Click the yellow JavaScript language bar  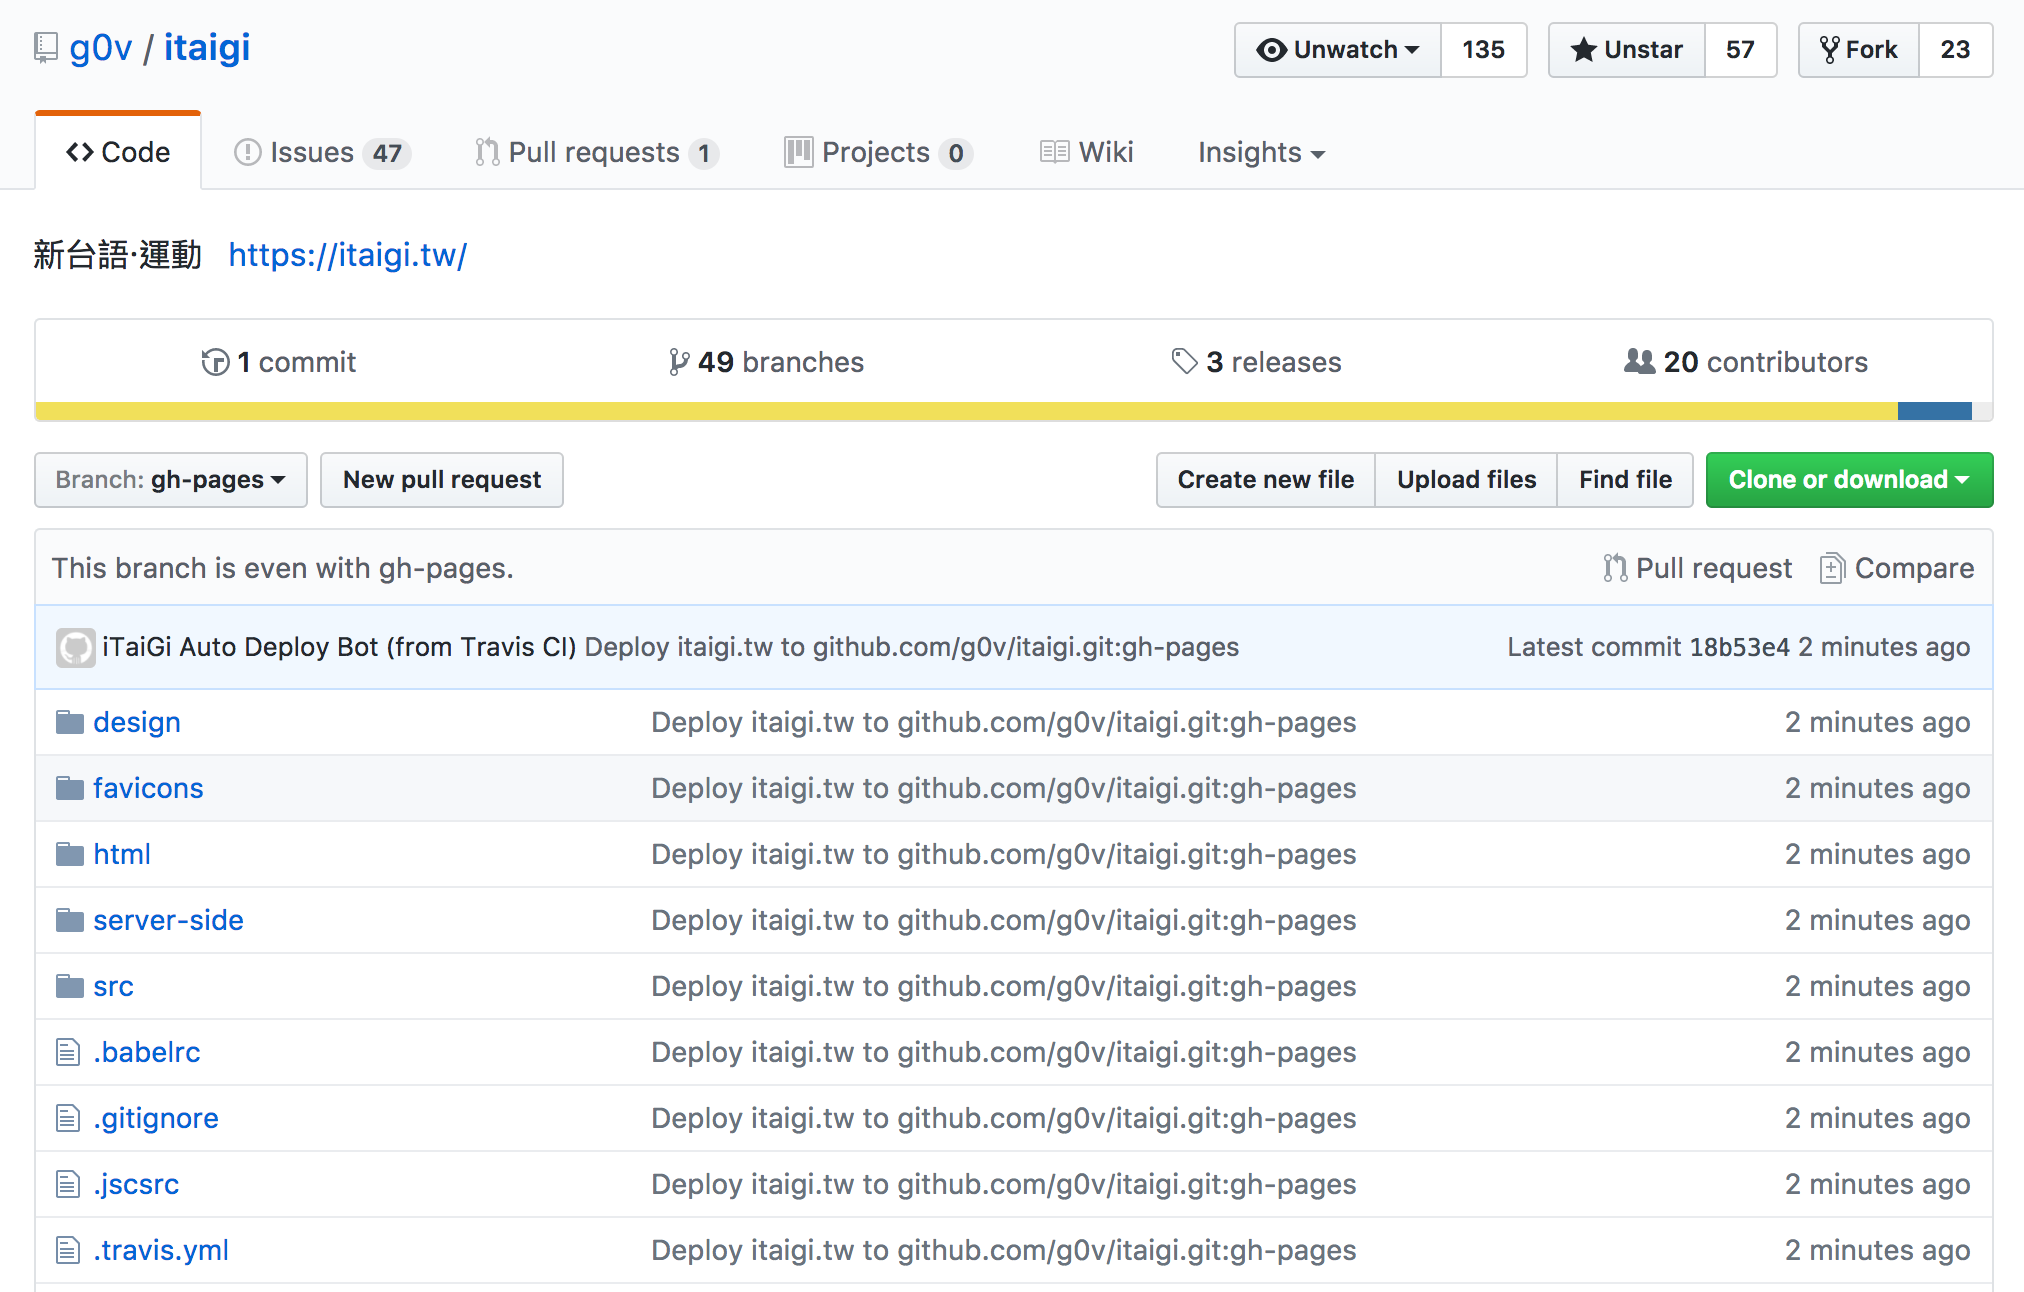point(966,411)
